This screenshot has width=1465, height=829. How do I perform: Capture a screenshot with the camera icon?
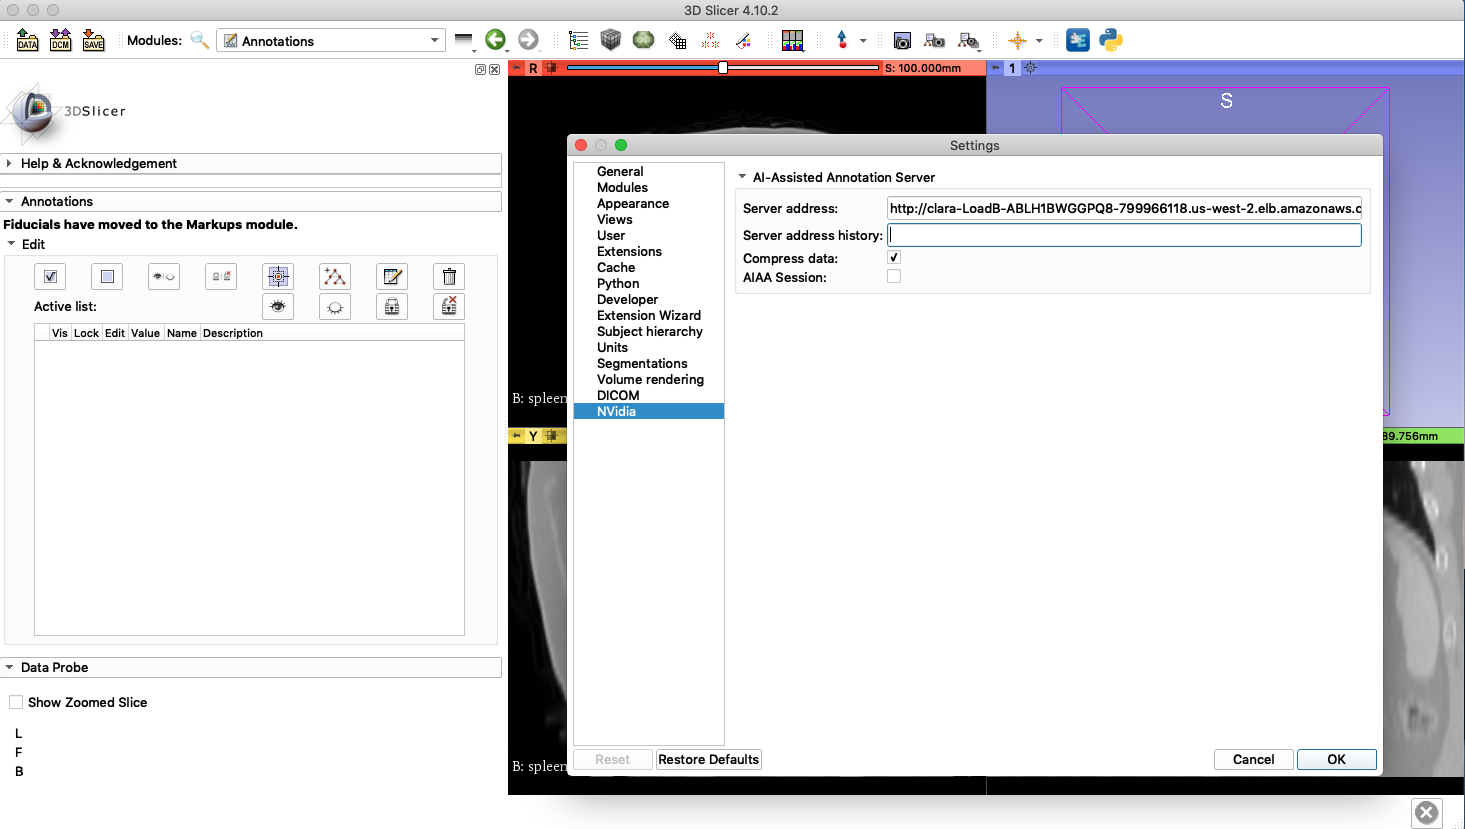pos(902,40)
